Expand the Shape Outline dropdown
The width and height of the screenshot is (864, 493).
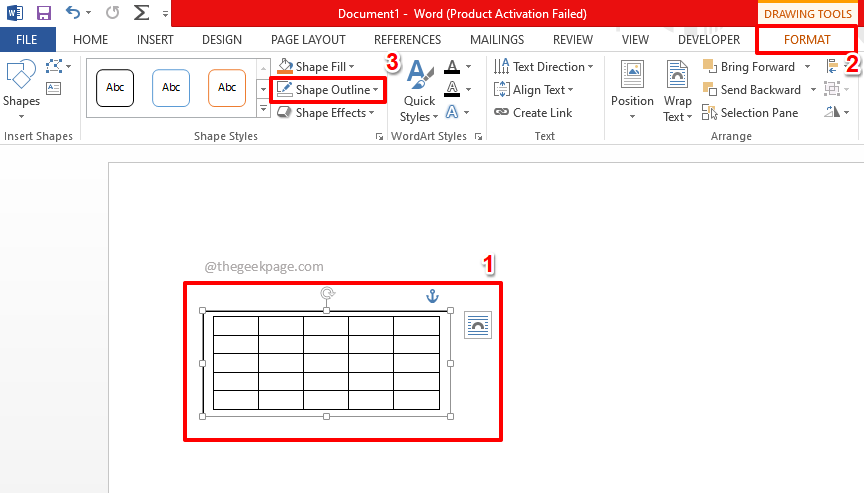(377, 90)
